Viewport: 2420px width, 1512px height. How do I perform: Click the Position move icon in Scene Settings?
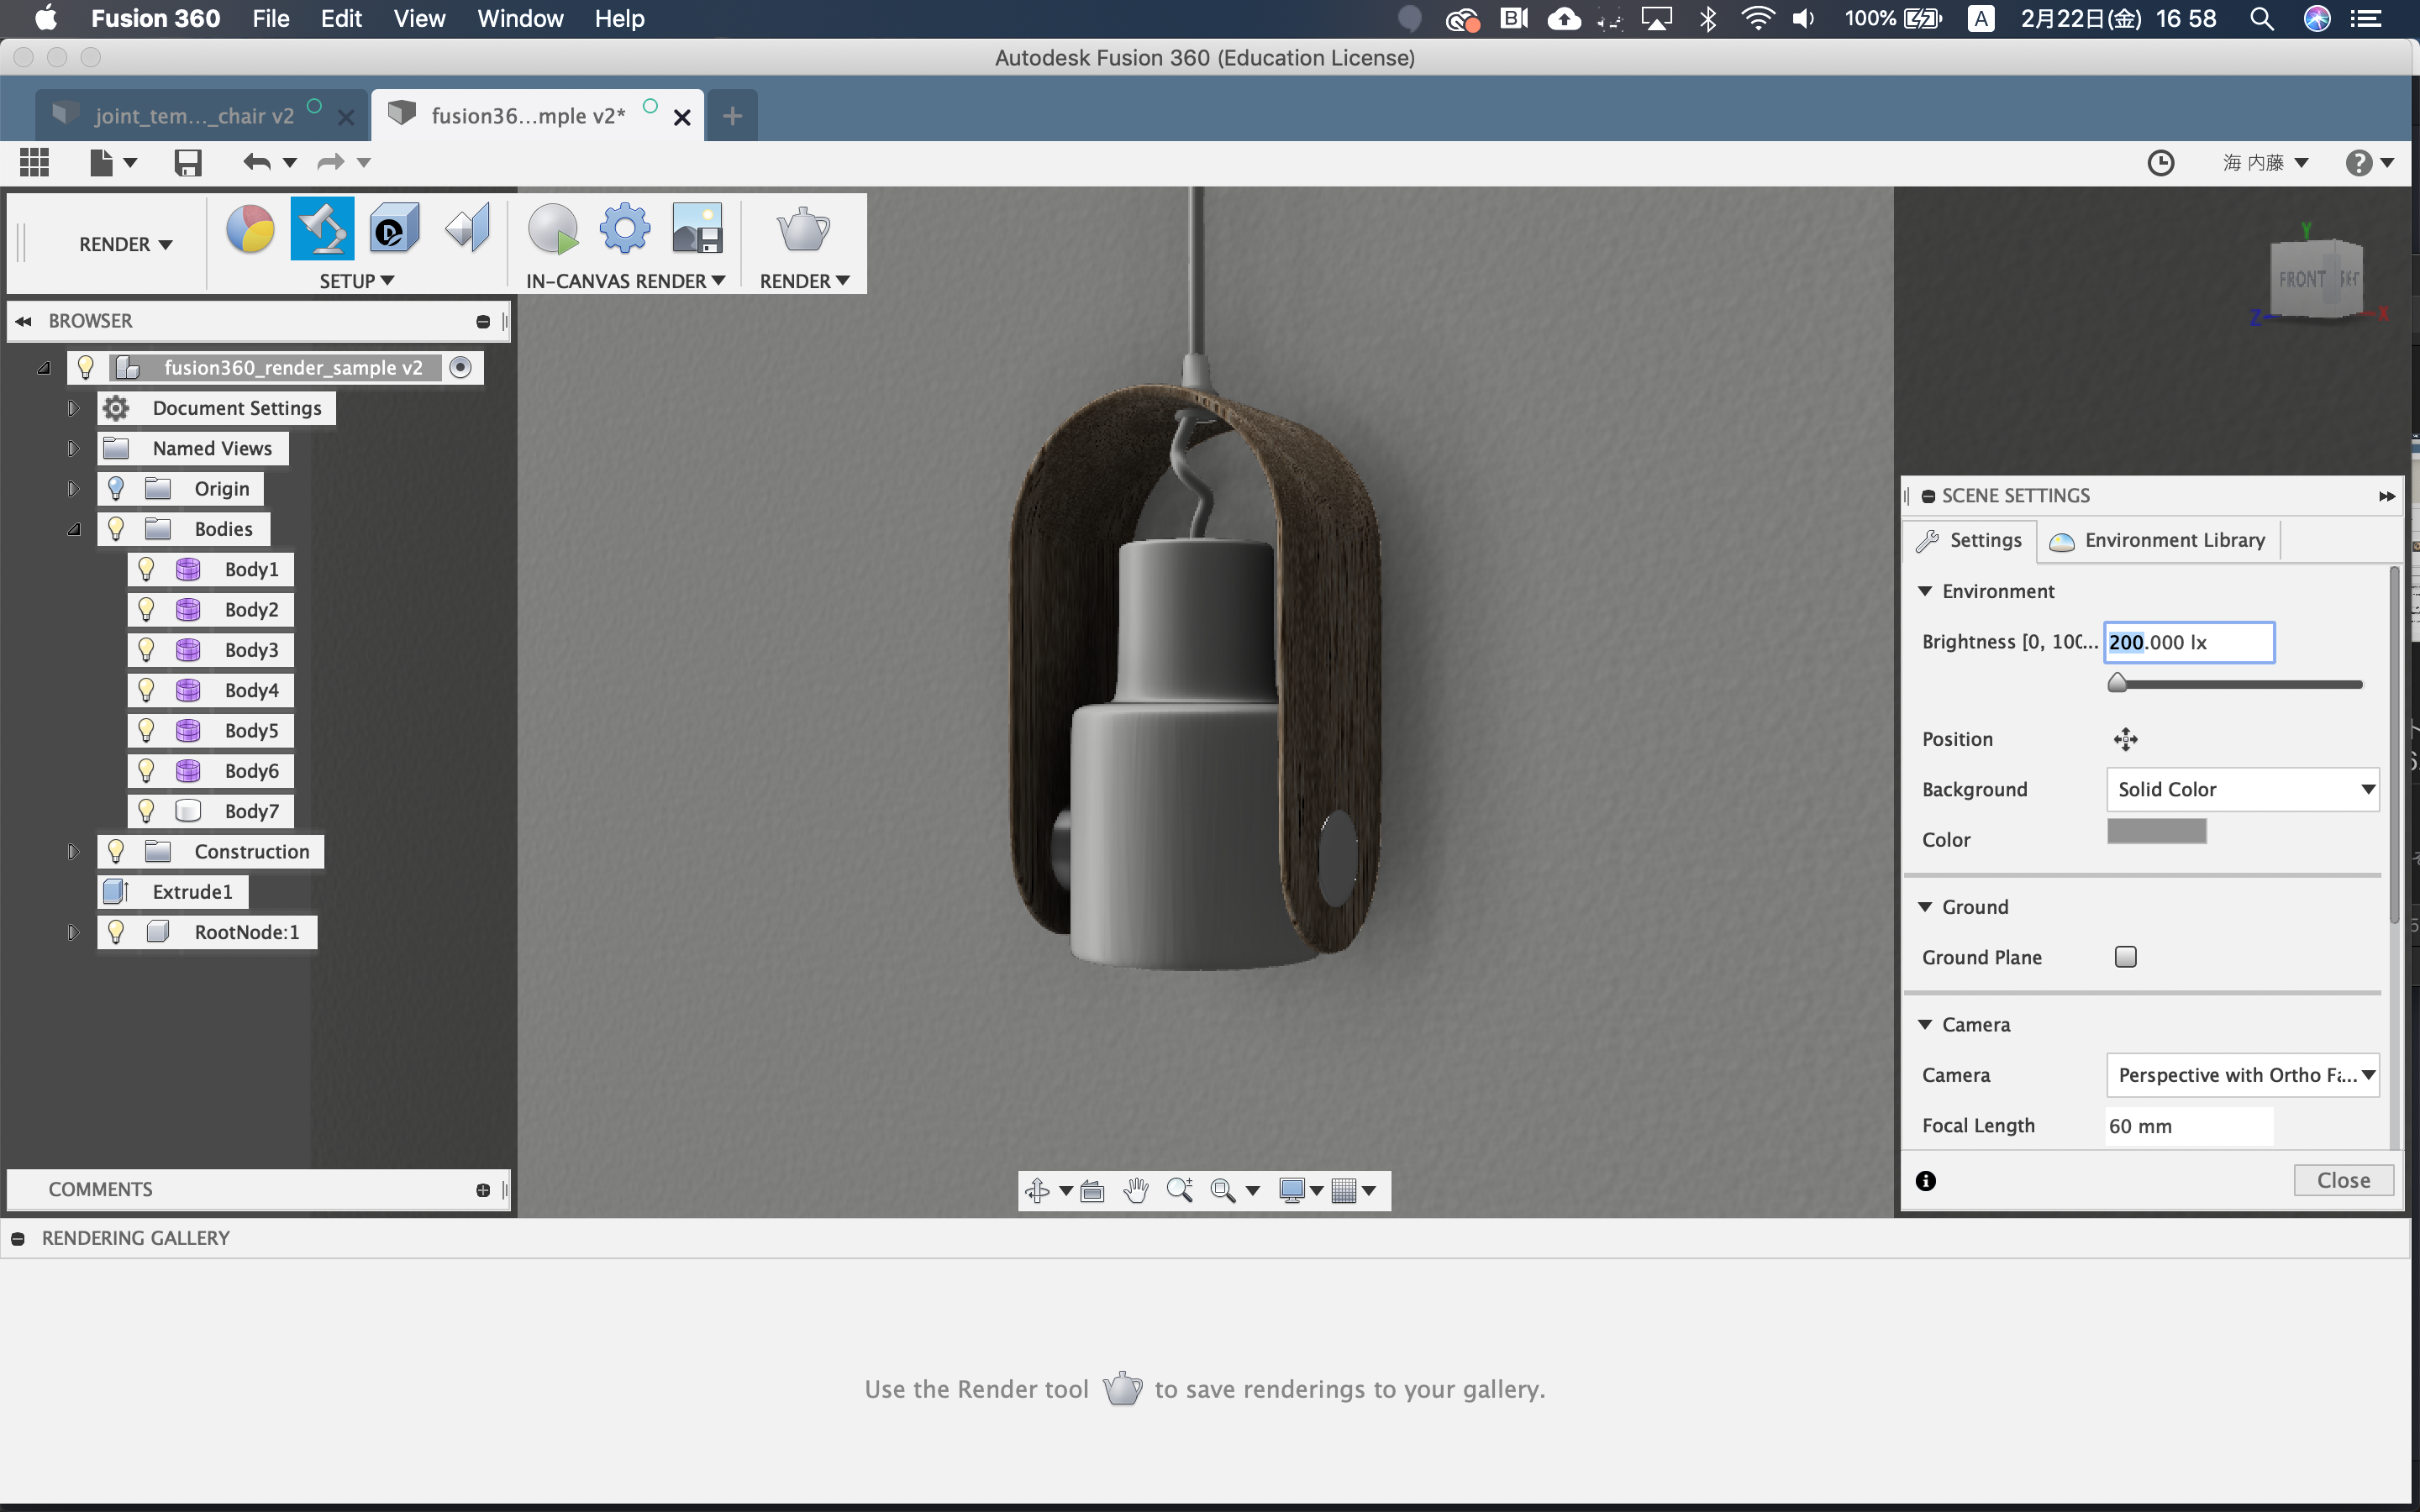[x=2125, y=739]
